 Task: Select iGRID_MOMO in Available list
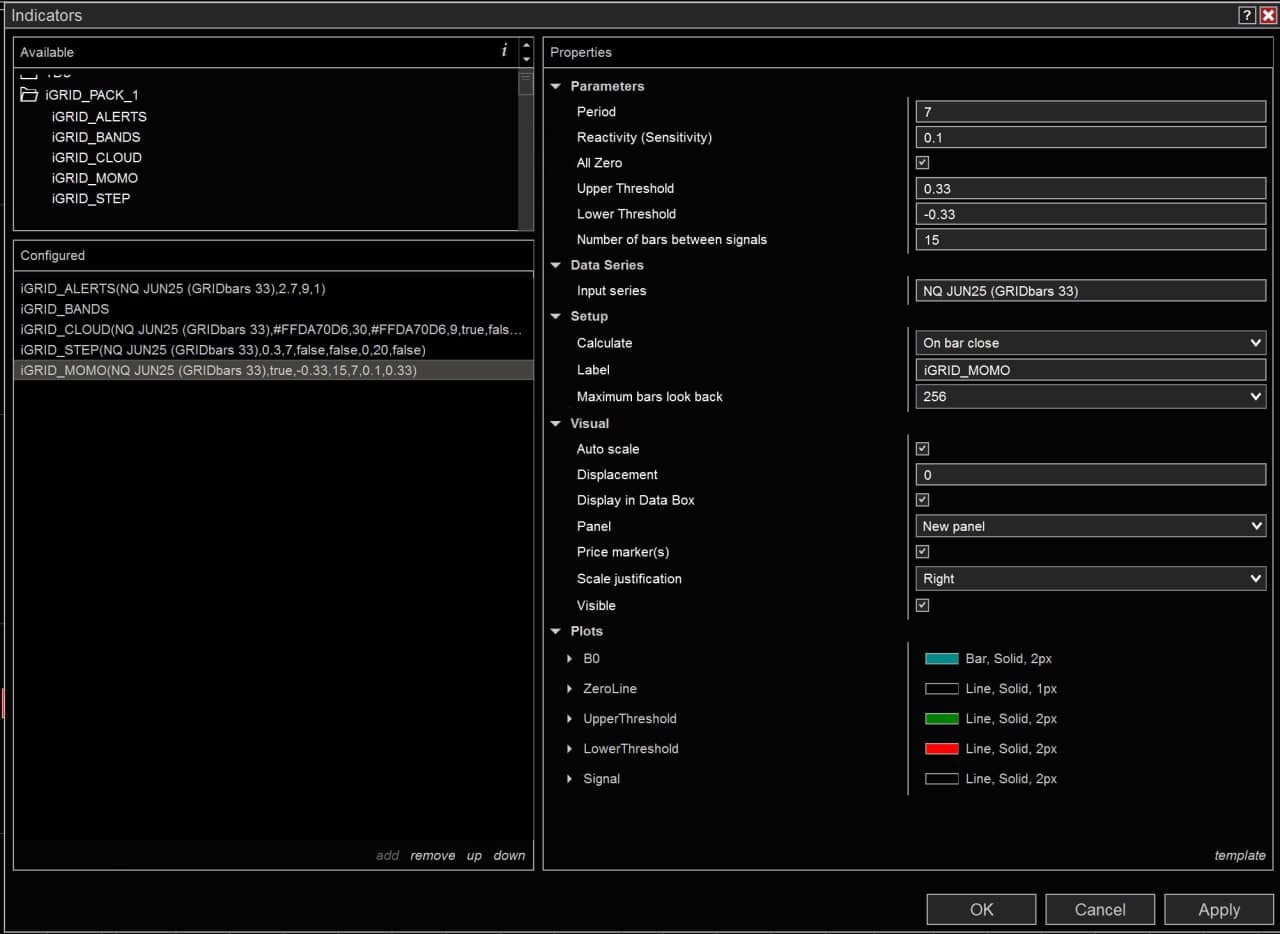pyautogui.click(x=95, y=178)
